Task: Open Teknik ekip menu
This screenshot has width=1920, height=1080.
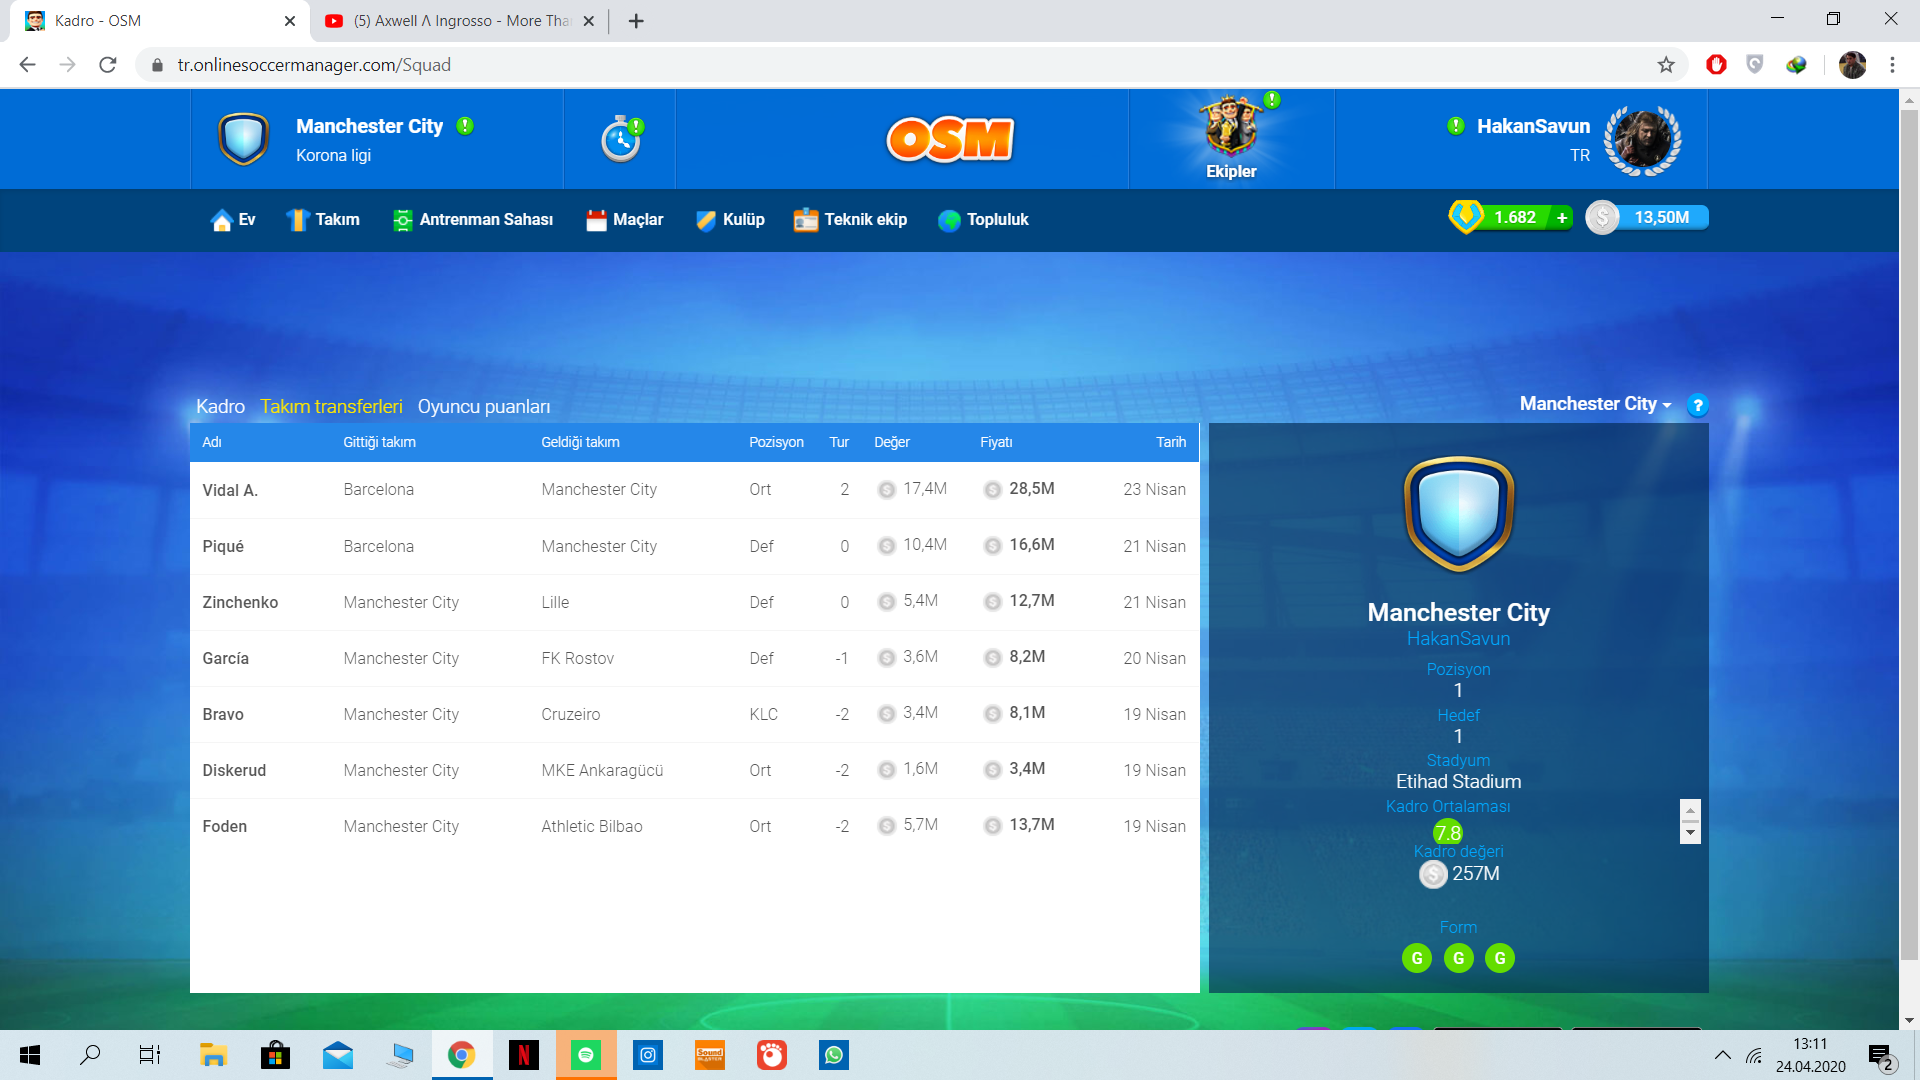Action: coord(850,220)
